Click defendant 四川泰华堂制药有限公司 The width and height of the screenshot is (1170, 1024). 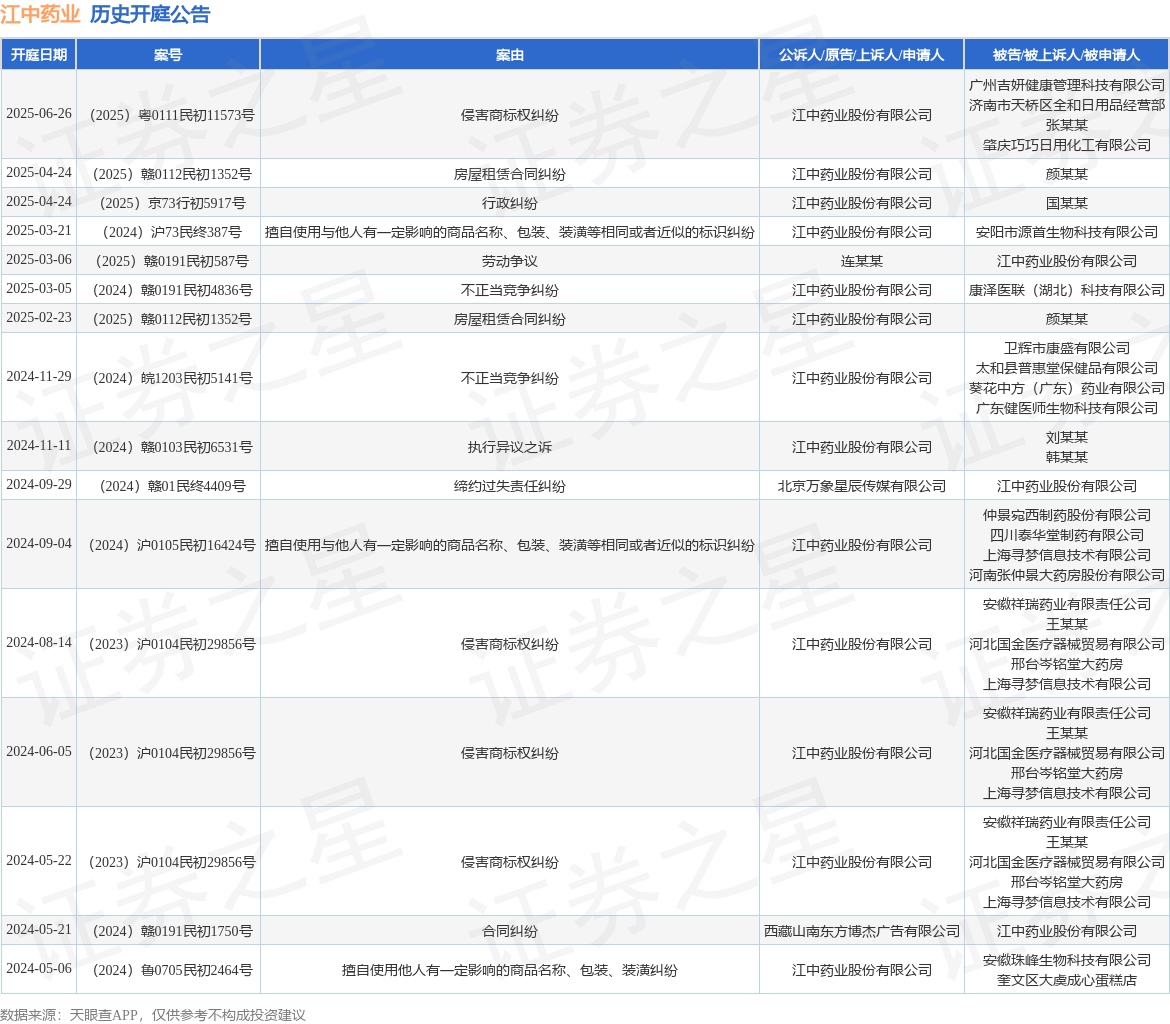[1066, 535]
